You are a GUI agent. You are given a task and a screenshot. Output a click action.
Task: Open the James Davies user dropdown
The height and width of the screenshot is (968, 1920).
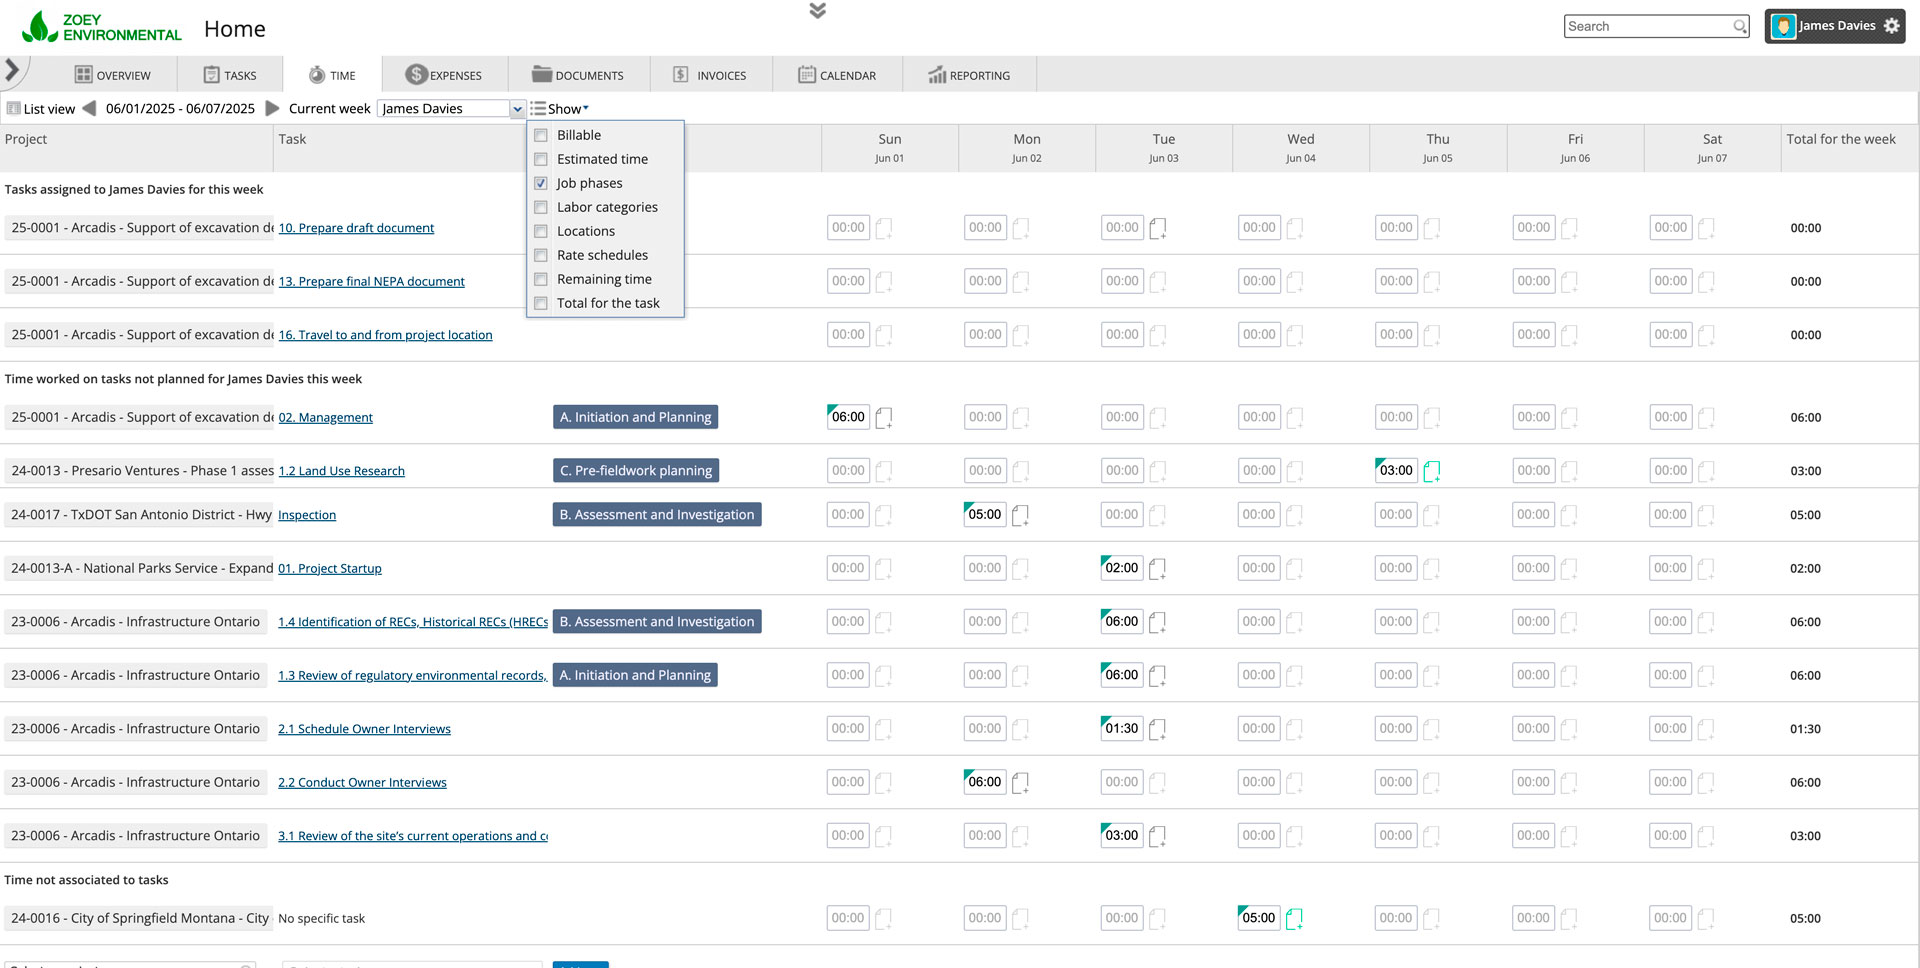517,109
